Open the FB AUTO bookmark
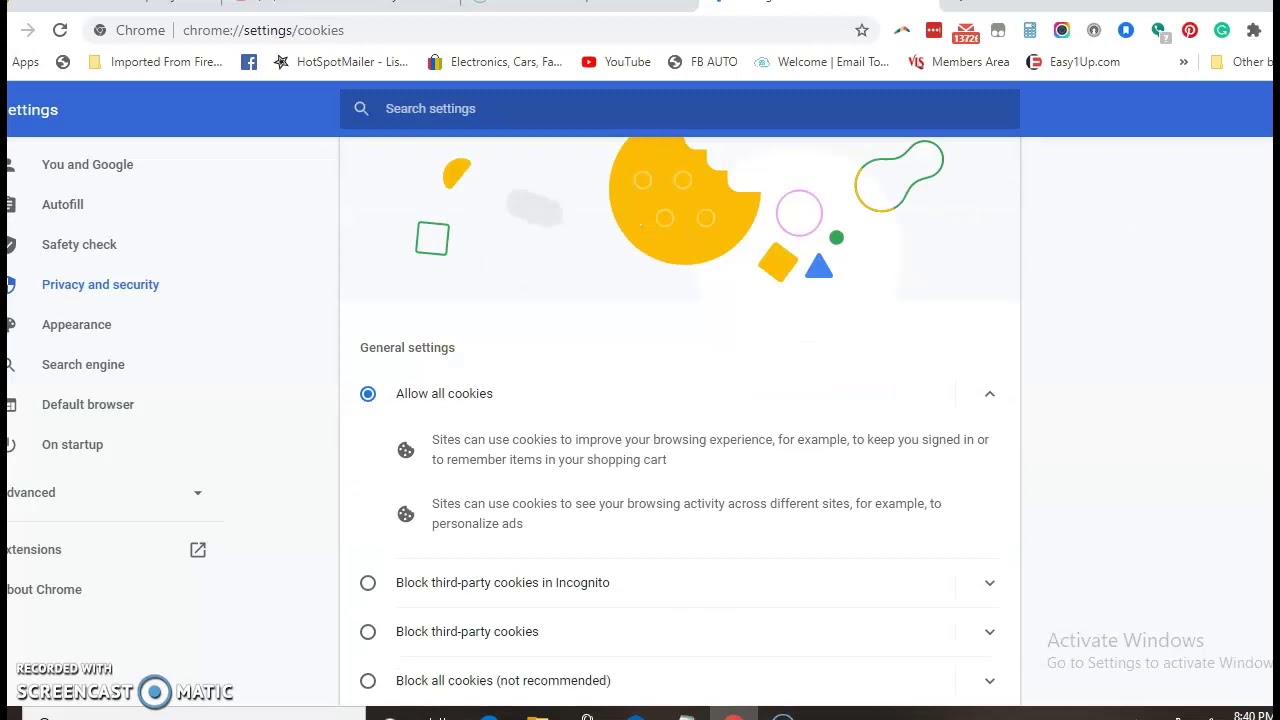1280x720 pixels. click(x=702, y=62)
